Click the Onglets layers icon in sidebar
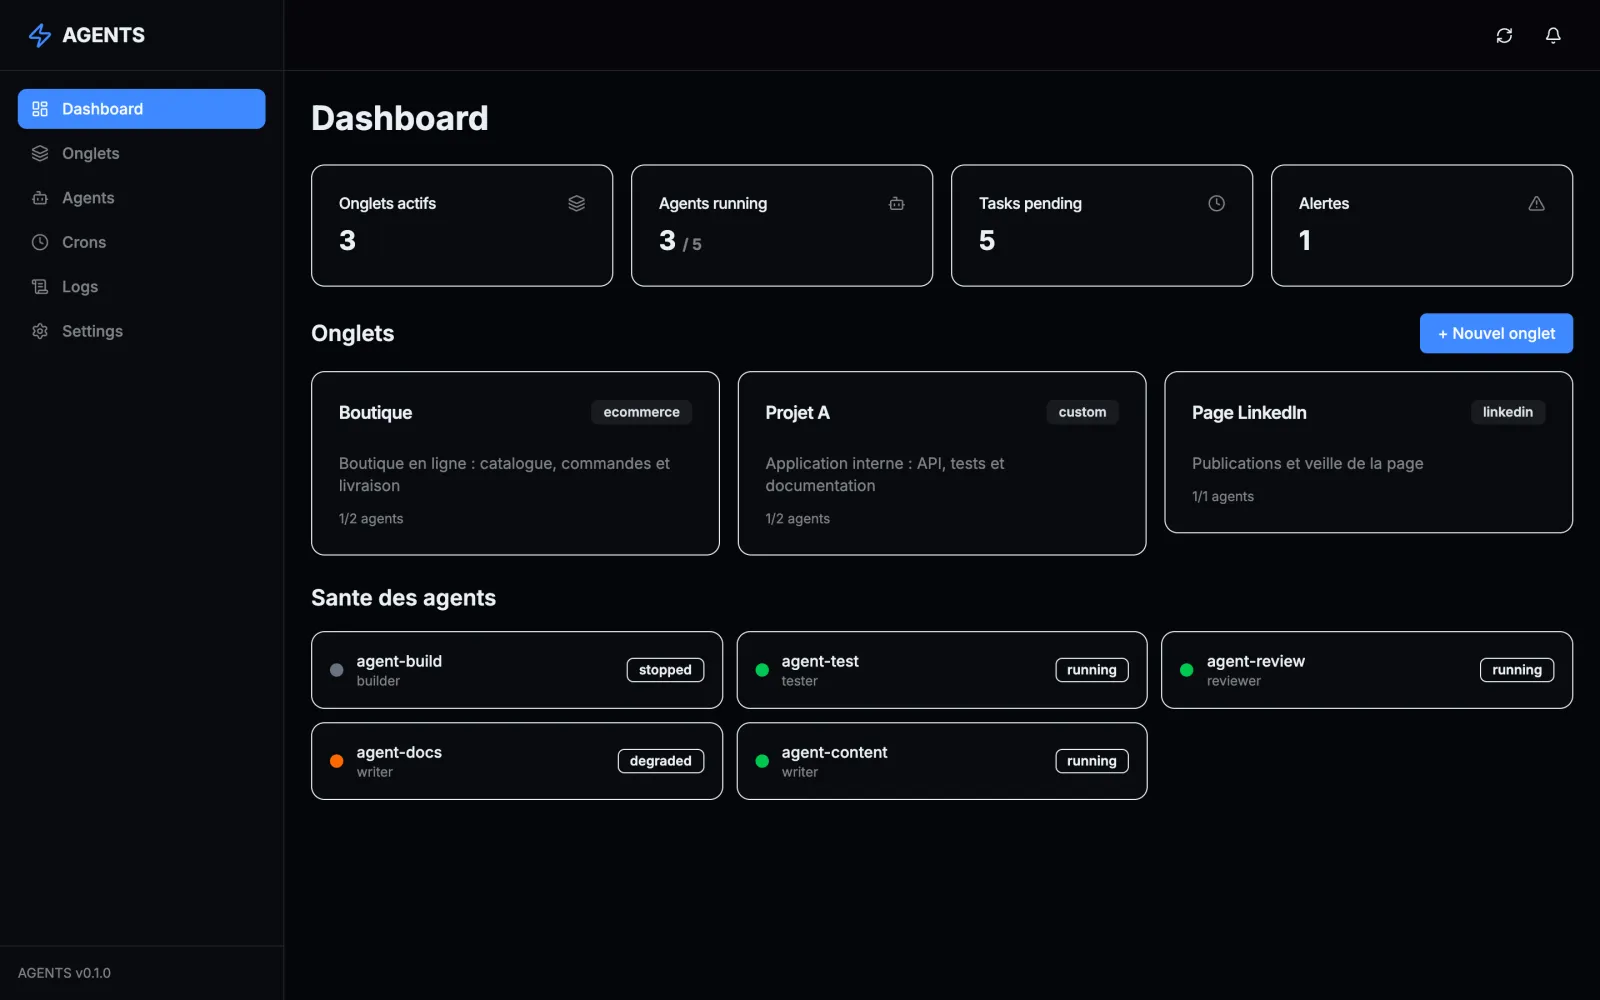The width and height of the screenshot is (1600, 1000). point(40,153)
